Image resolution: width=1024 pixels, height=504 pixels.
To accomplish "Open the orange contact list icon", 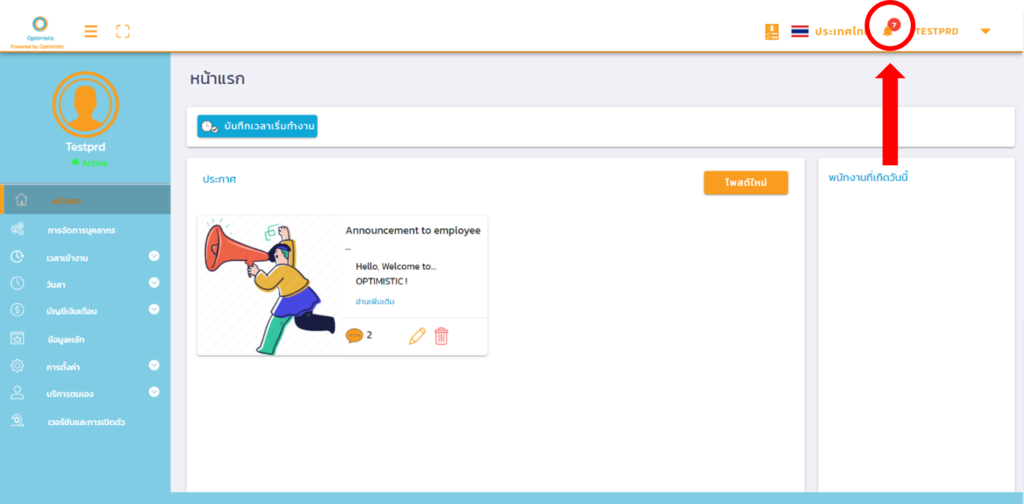I will pos(771,31).
